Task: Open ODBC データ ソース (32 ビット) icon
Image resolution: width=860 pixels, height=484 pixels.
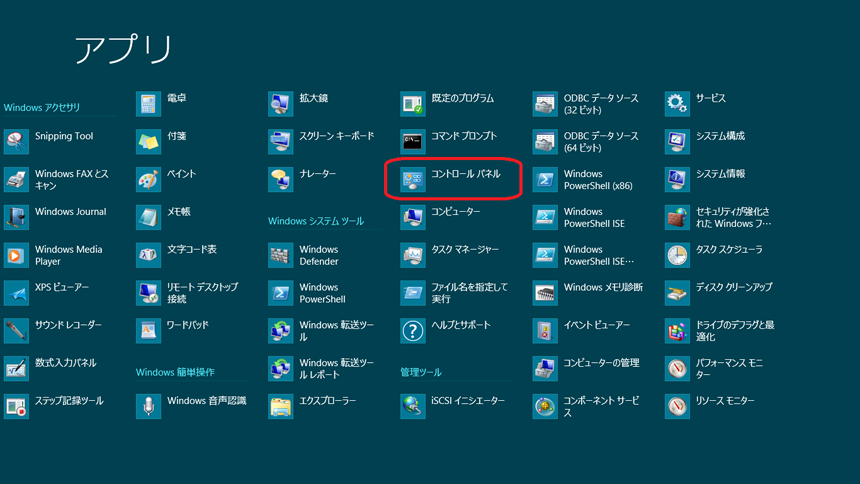Action: point(545,104)
